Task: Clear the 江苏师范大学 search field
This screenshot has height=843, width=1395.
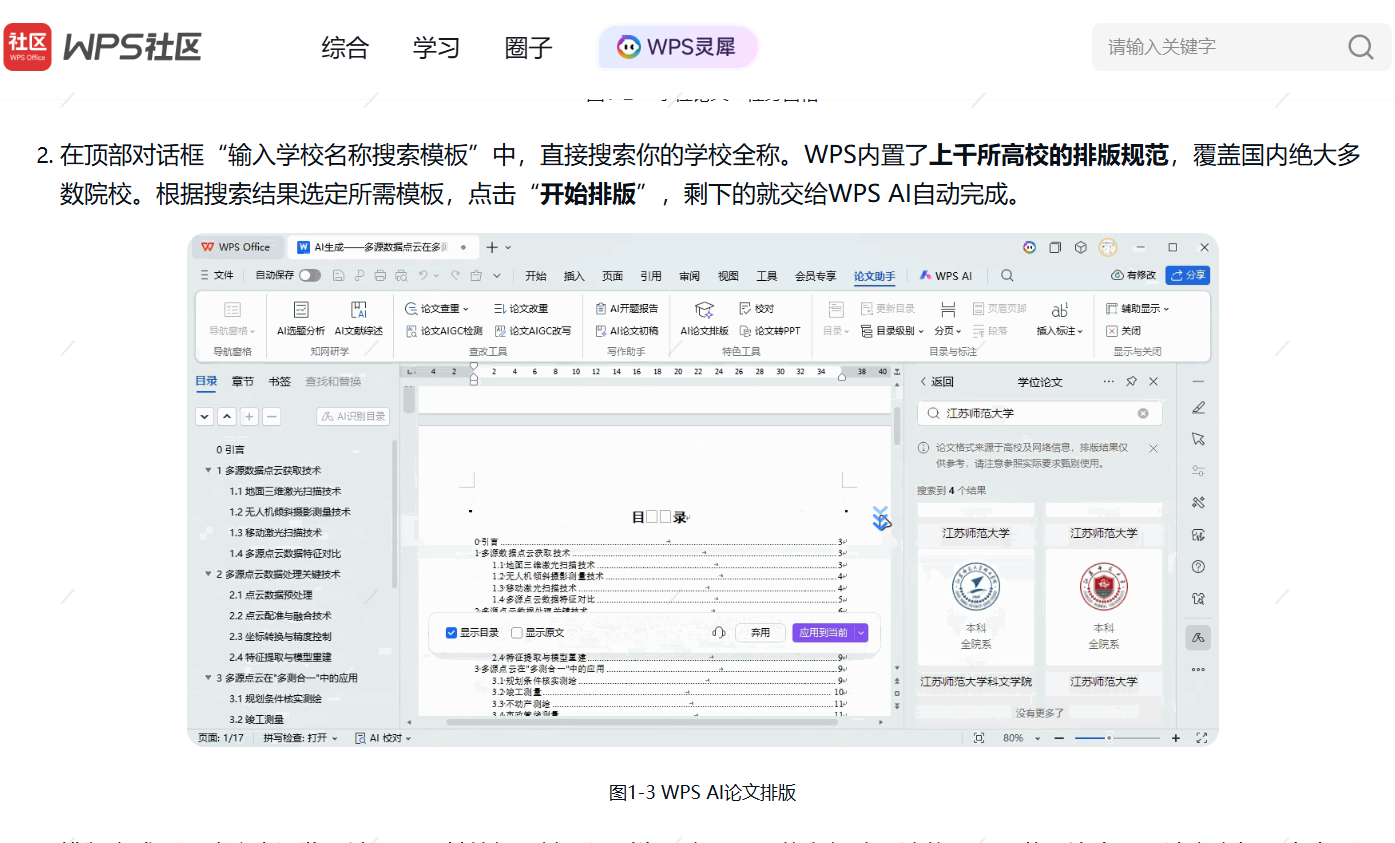Action: (1143, 413)
